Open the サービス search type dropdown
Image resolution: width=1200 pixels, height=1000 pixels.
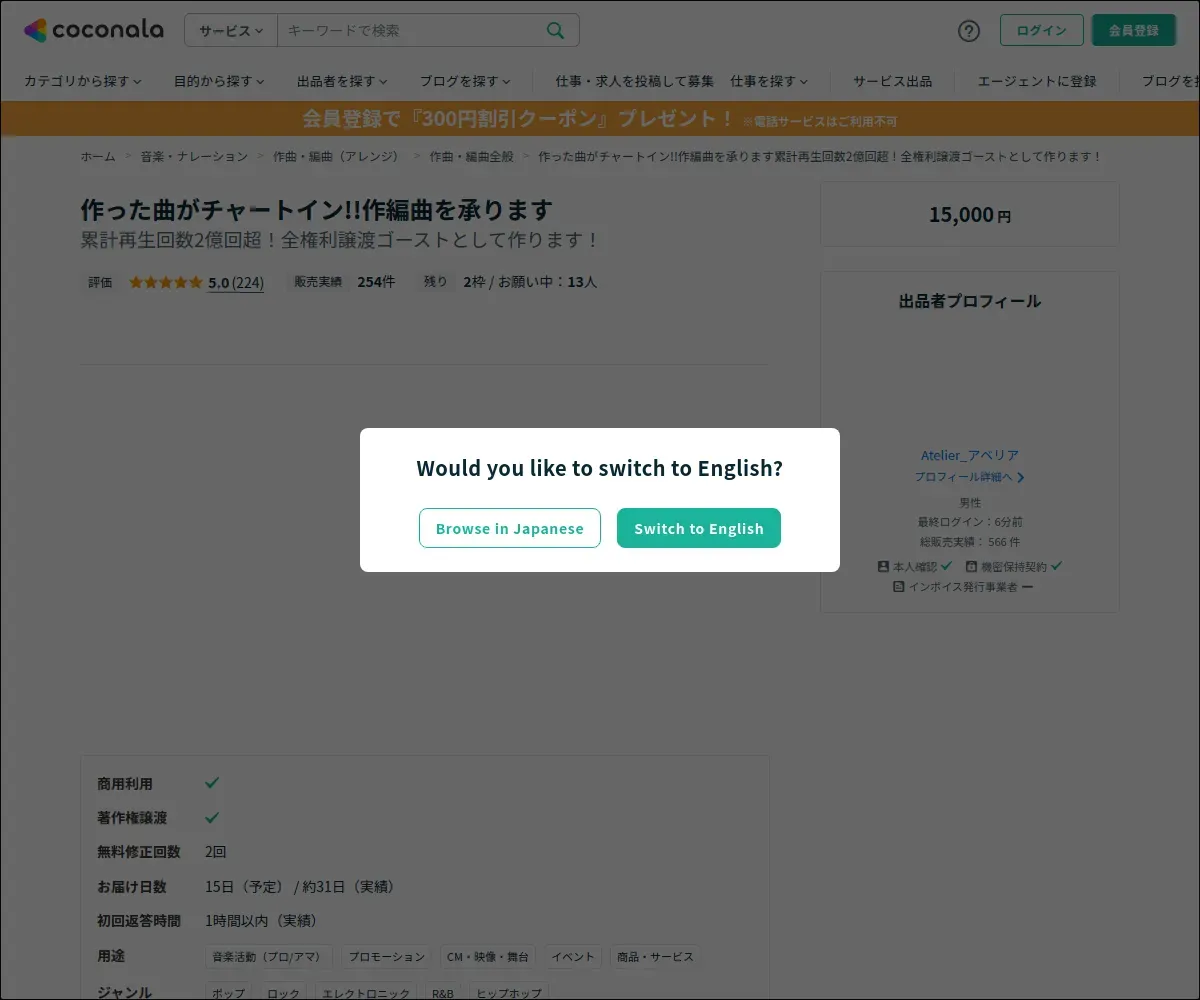231,30
